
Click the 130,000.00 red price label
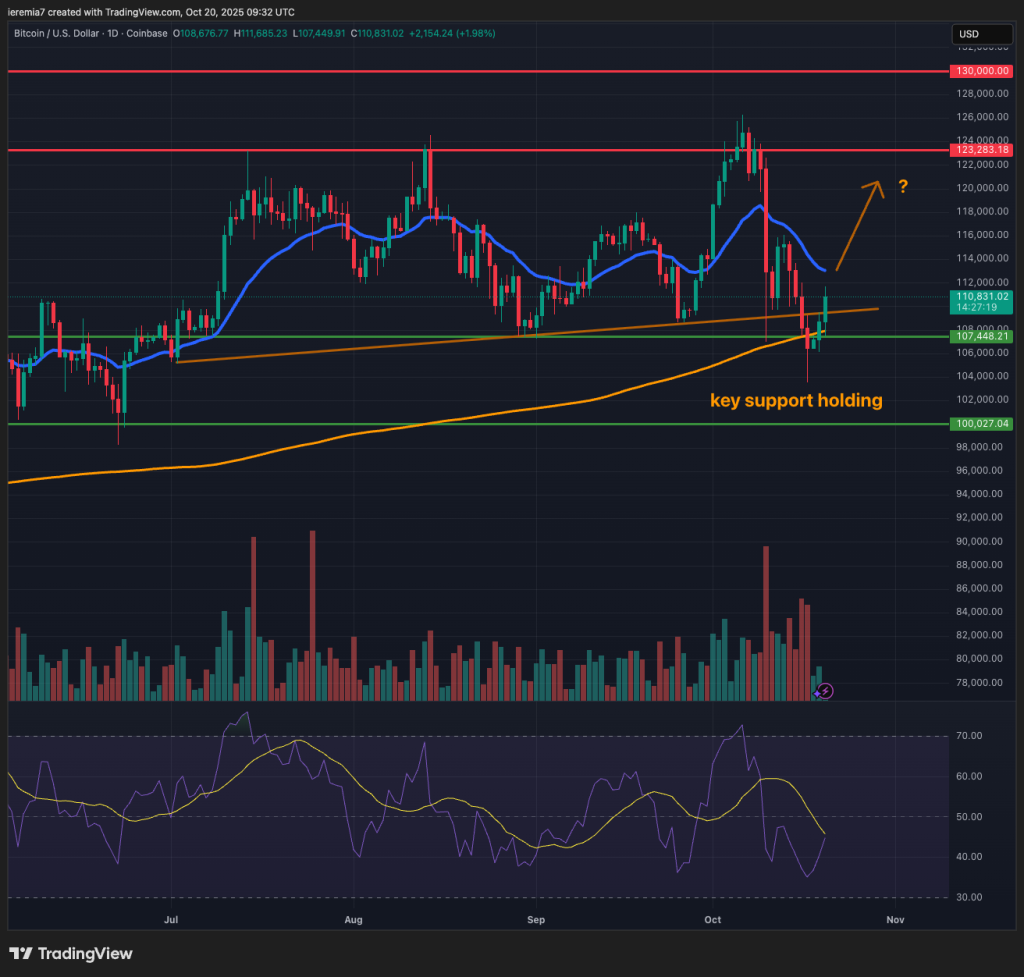[980, 72]
